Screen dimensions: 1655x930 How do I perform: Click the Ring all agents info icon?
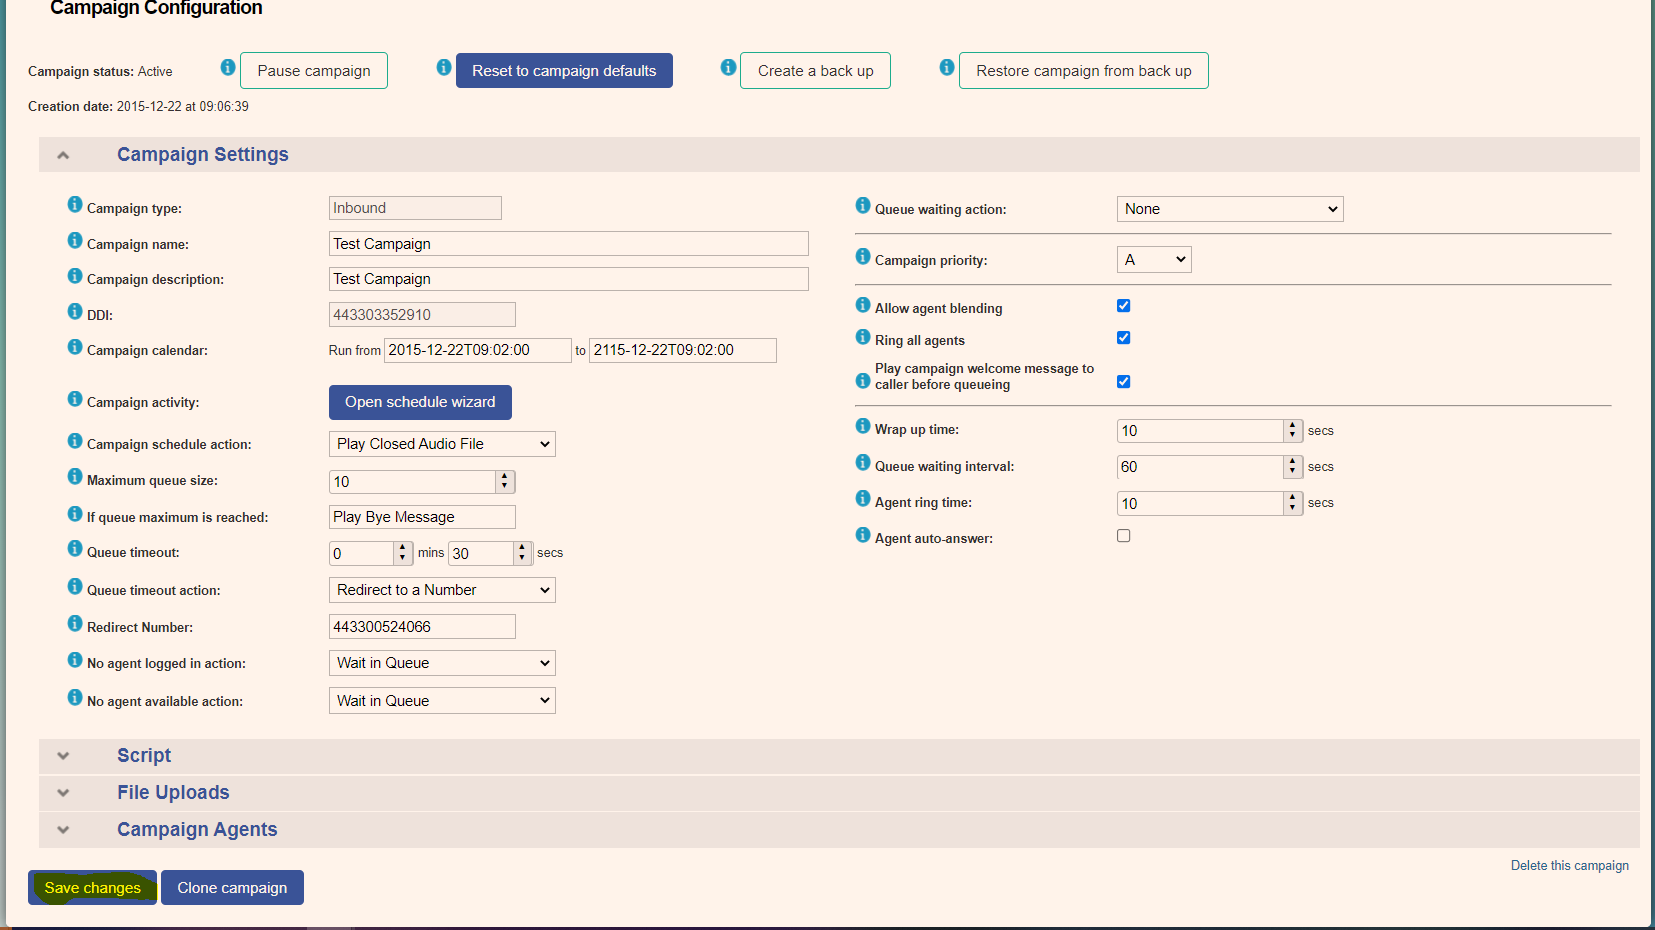click(x=863, y=336)
